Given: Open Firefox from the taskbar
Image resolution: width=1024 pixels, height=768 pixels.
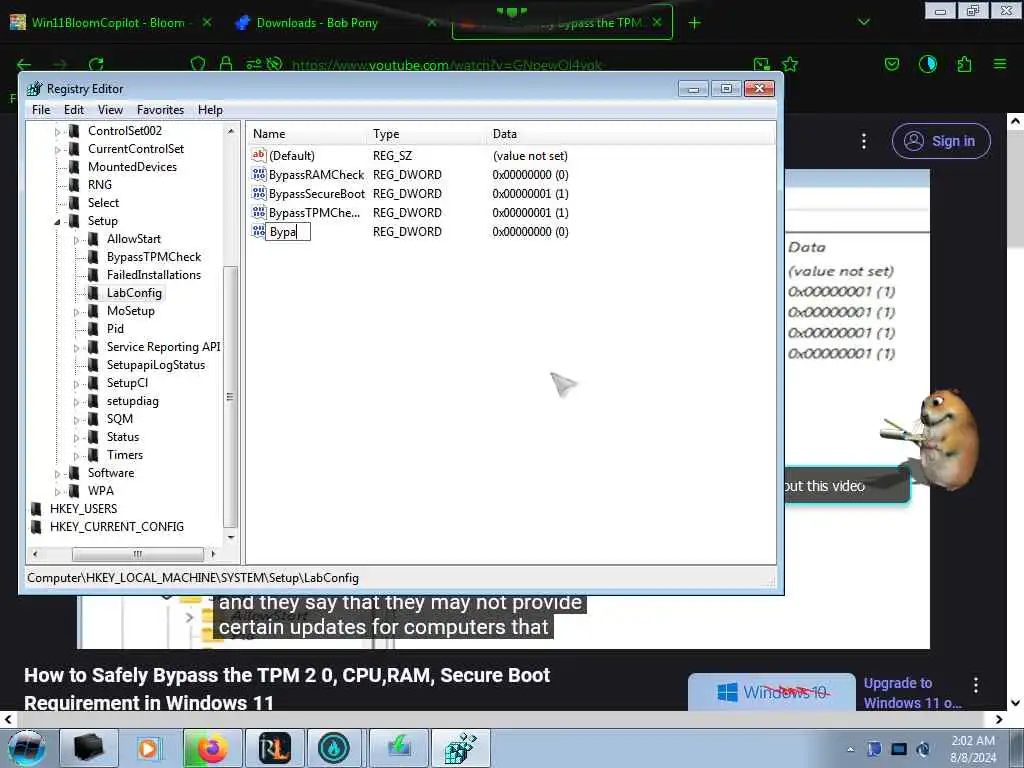Looking at the screenshot, I should pyautogui.click(x=212, y=748).
